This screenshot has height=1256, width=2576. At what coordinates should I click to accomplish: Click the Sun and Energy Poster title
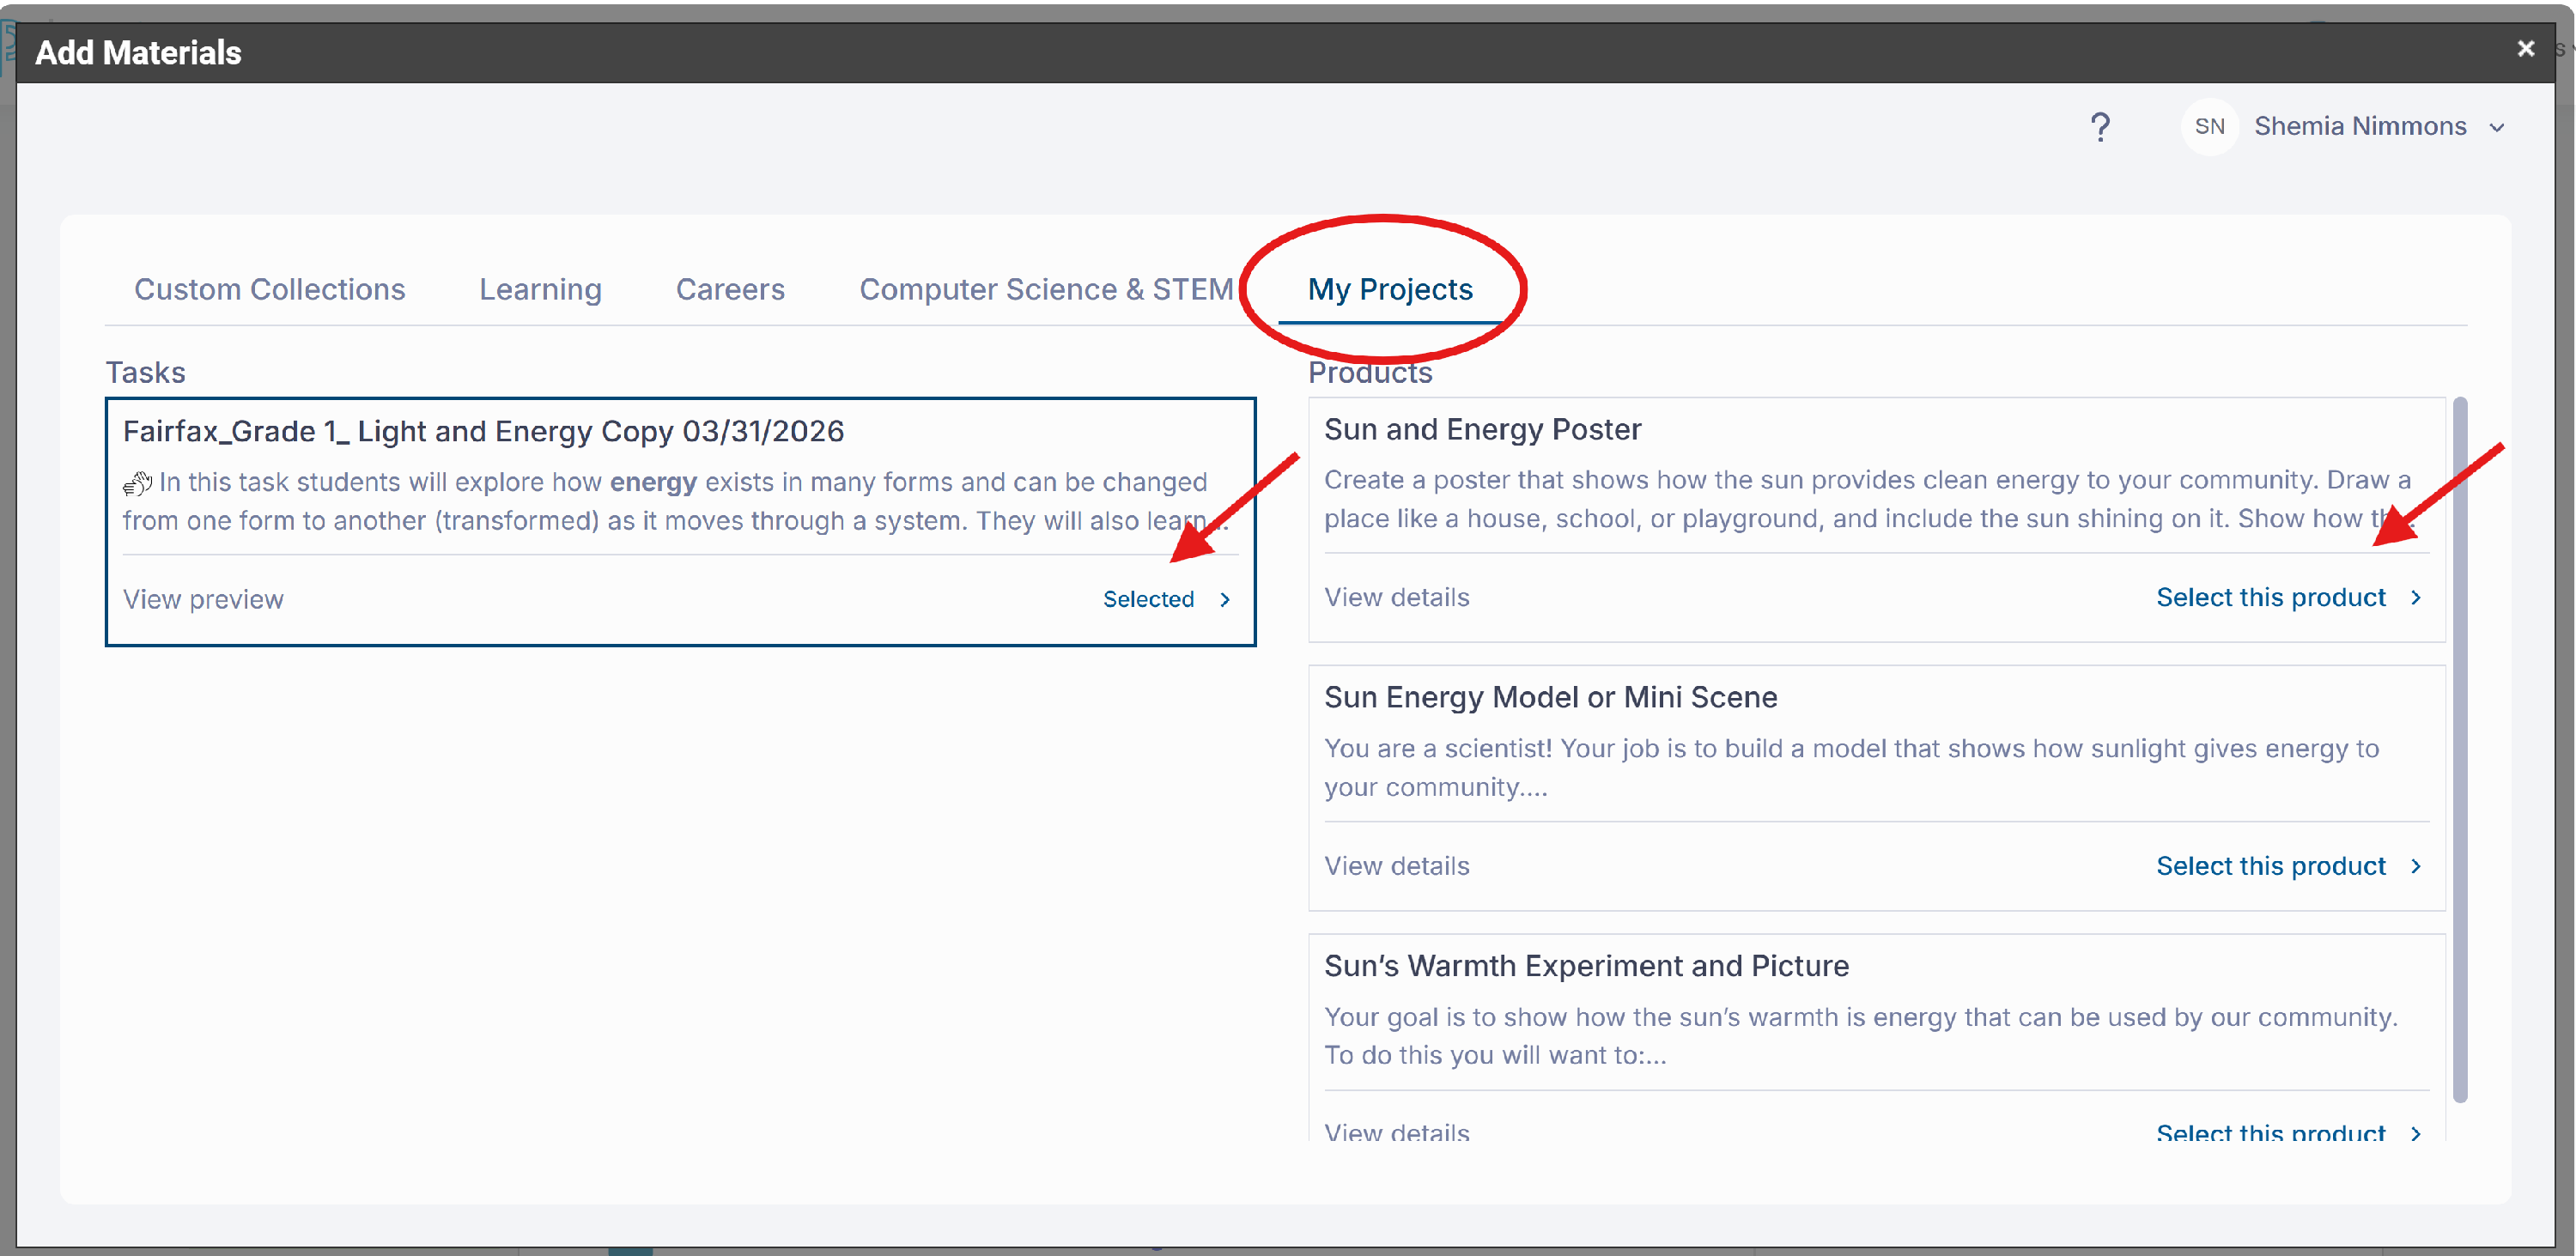coord(1482,429)
